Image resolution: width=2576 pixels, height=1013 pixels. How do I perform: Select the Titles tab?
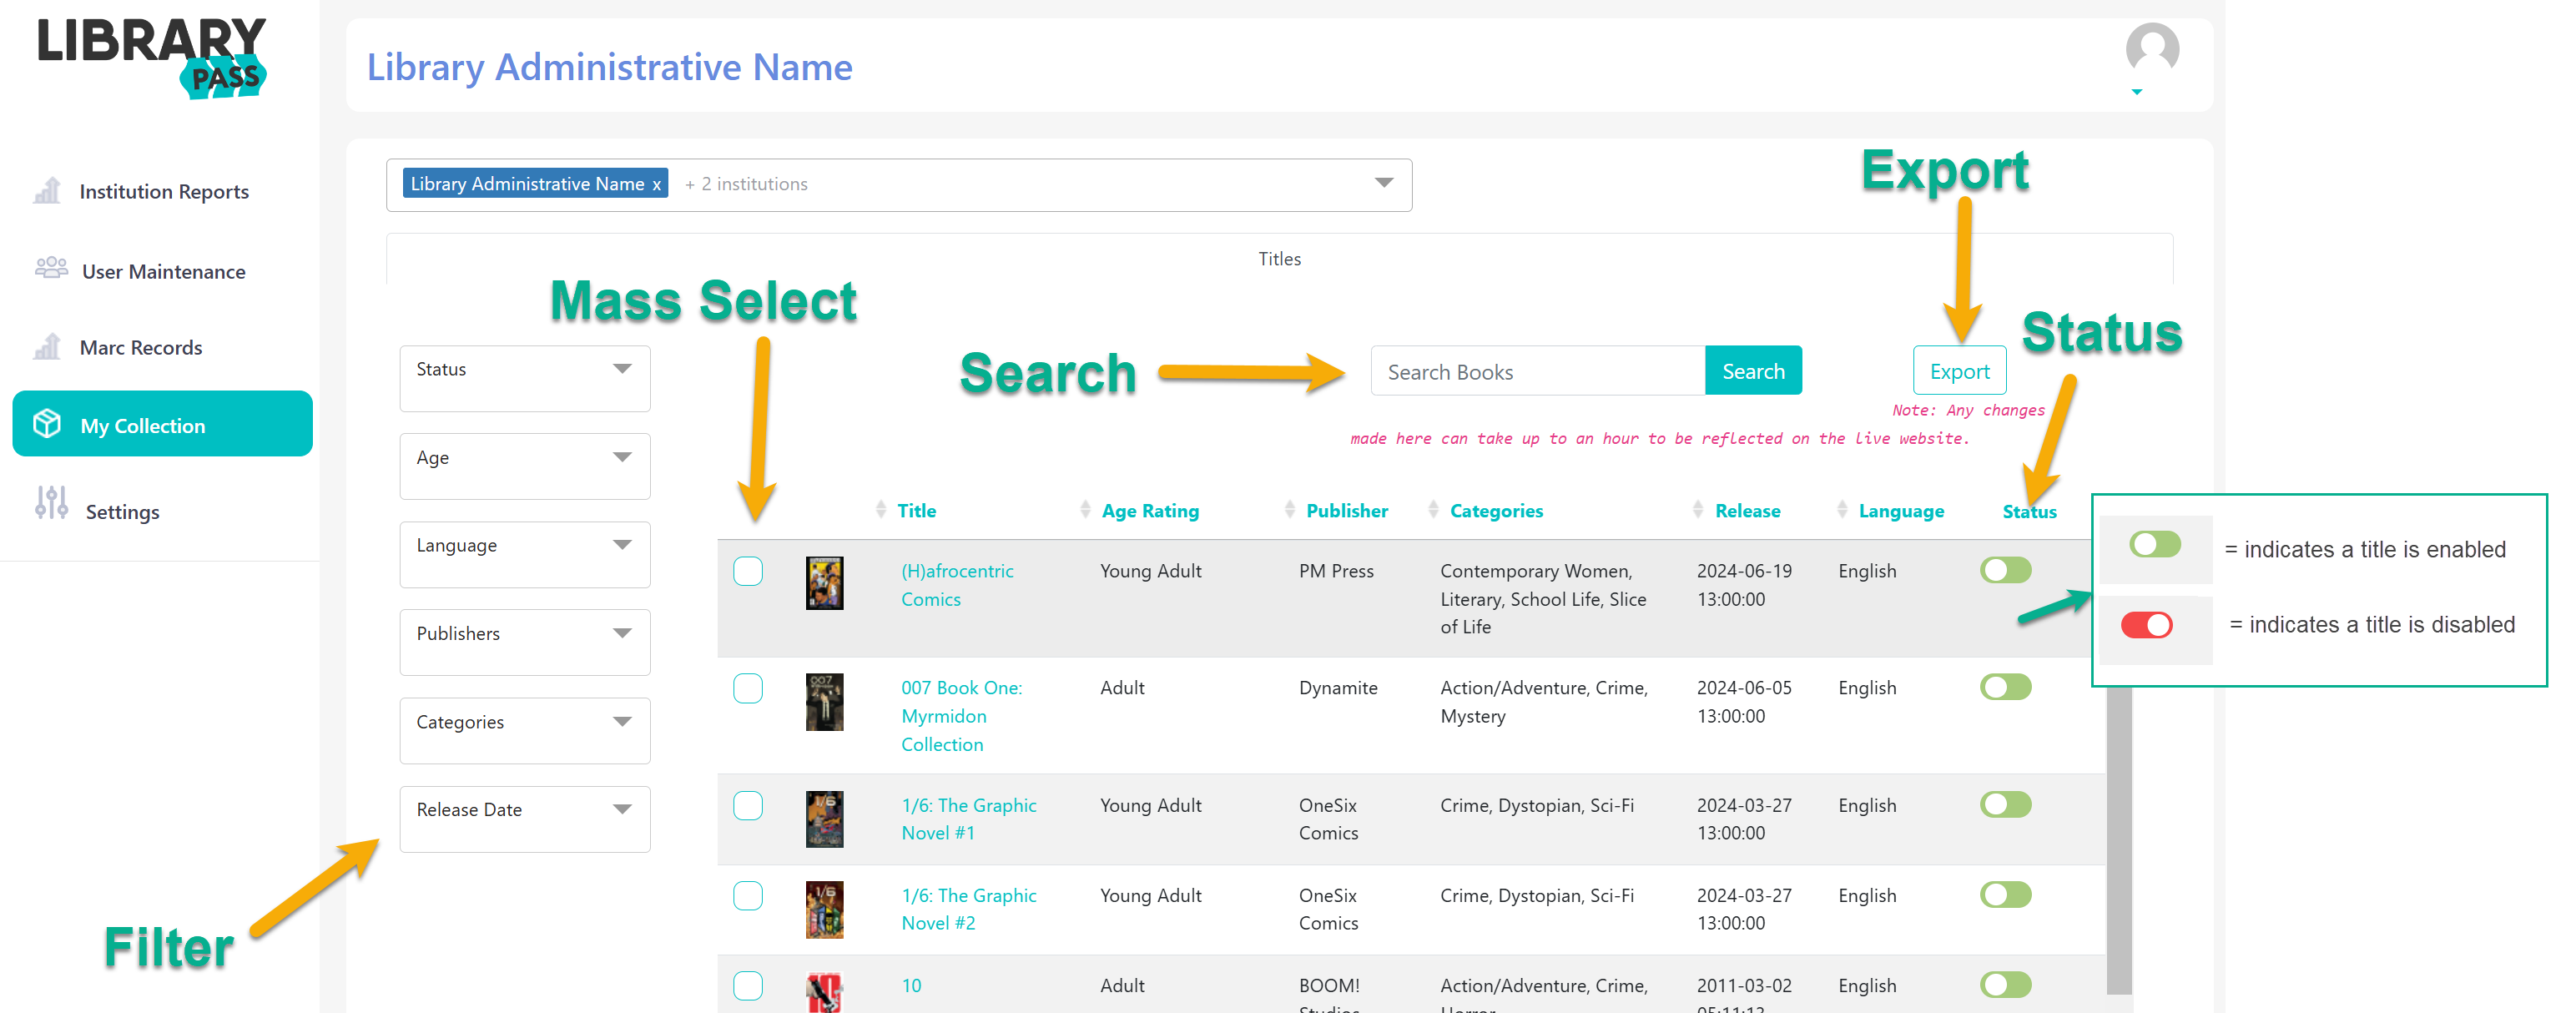1279,258
